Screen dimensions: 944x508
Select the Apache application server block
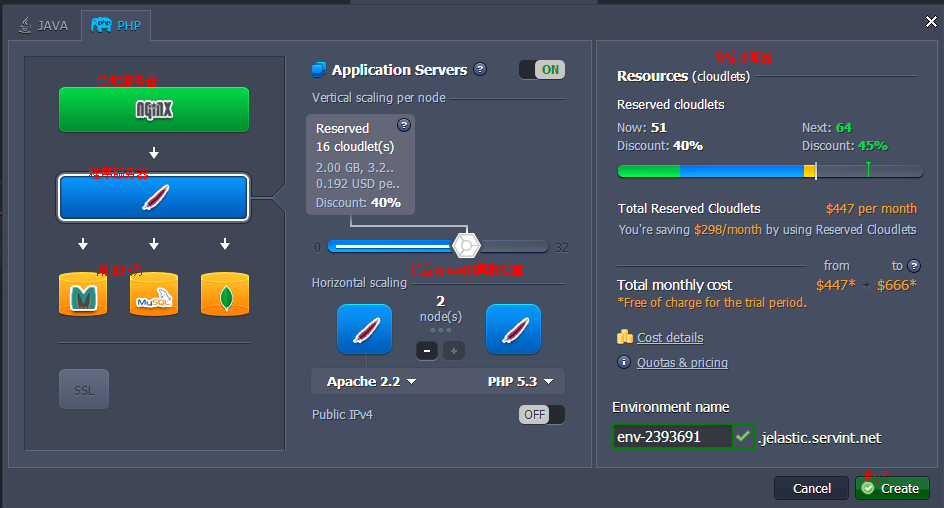[x=154, y=197]
